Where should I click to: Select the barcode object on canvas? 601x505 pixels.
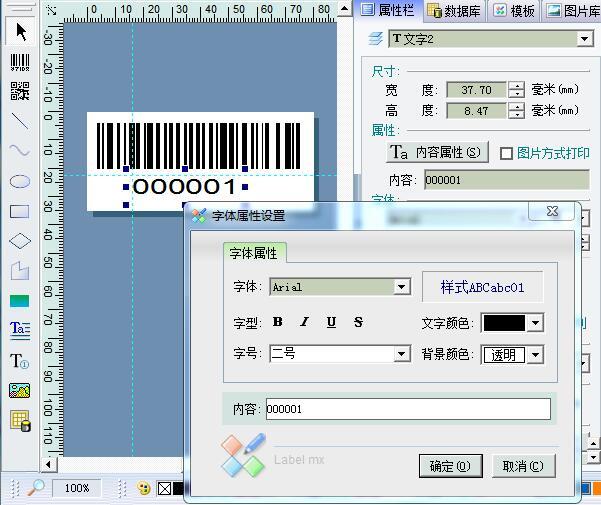click(x=198, y=146)
